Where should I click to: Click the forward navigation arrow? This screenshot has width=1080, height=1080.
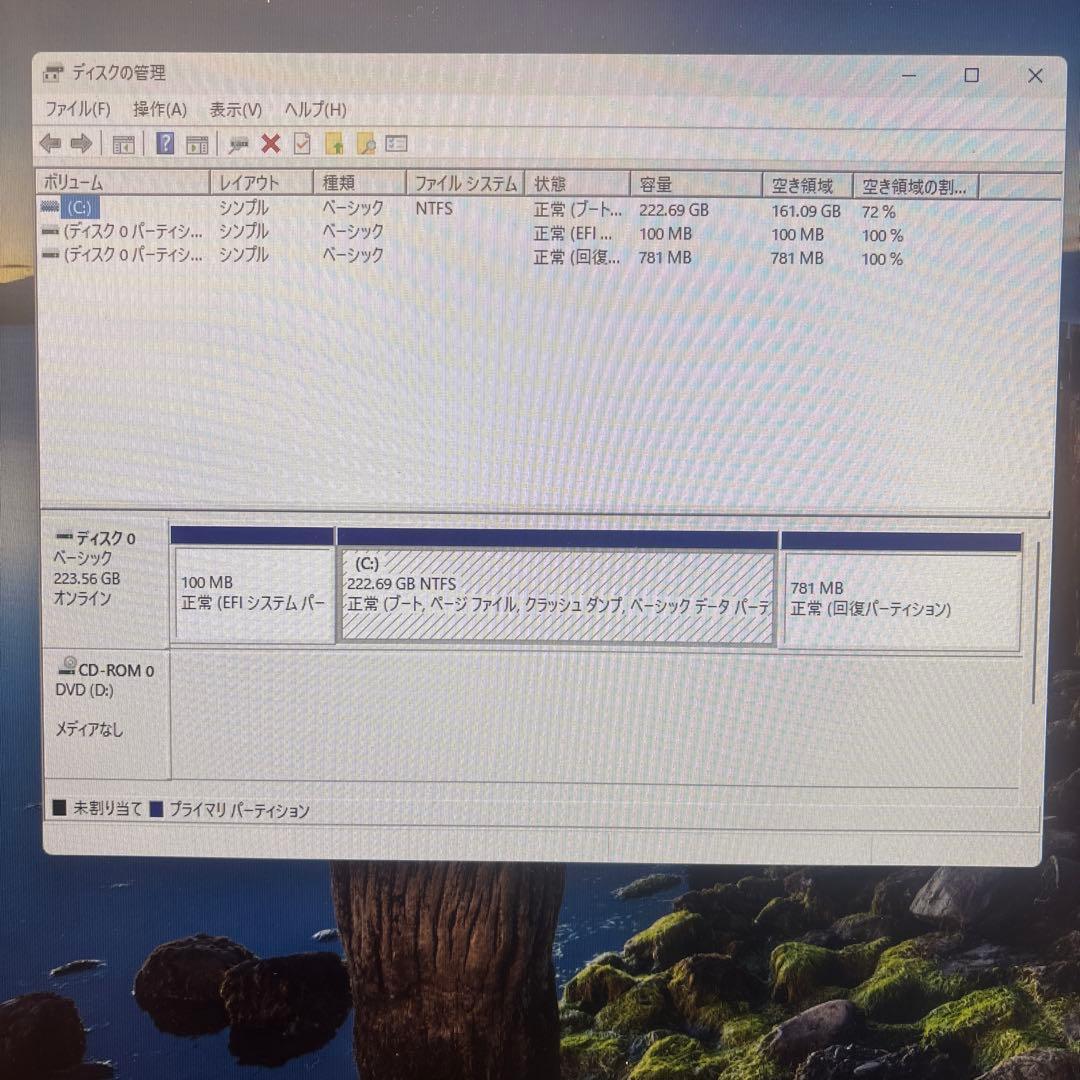[82, 143]
